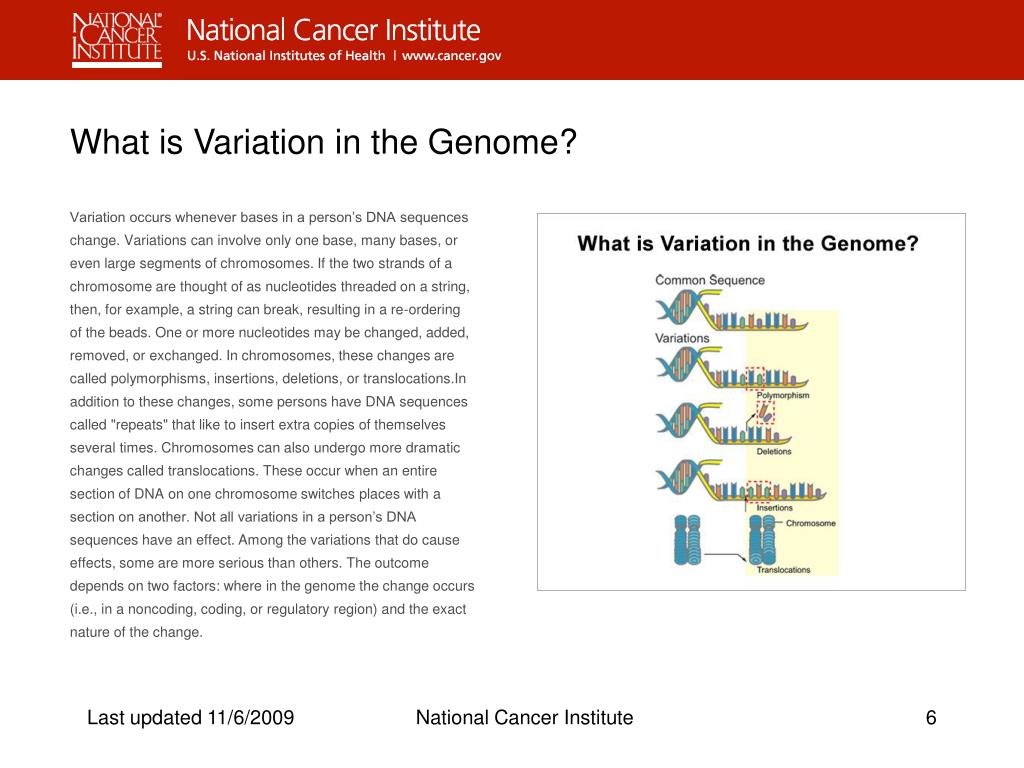Click the Polymorphism red dashed box
Viewport: 1024px width, 768px height.
click(755, 377)
